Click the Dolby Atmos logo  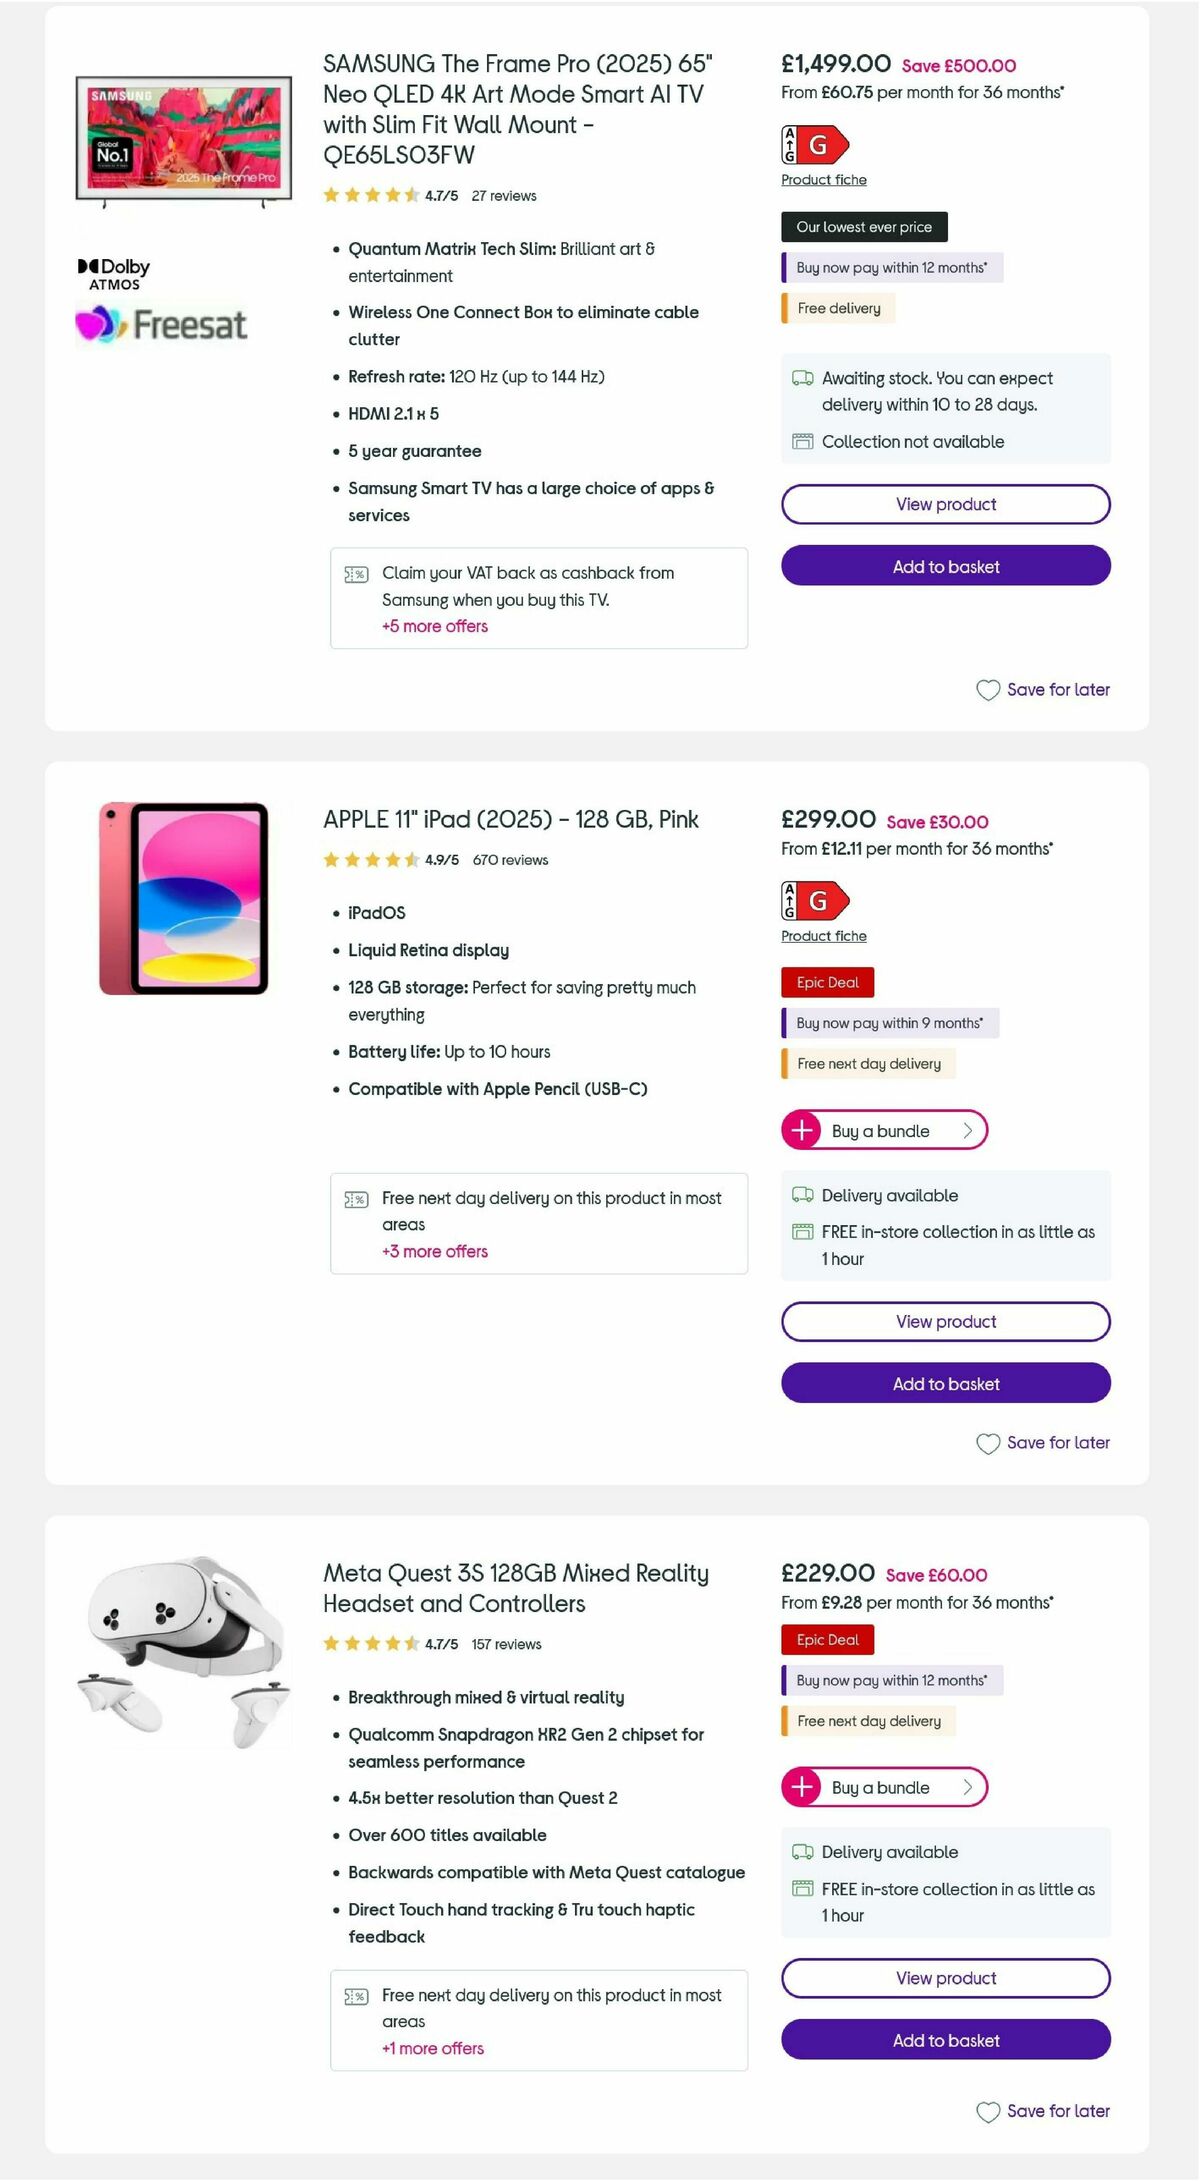[x=113, y=271]
